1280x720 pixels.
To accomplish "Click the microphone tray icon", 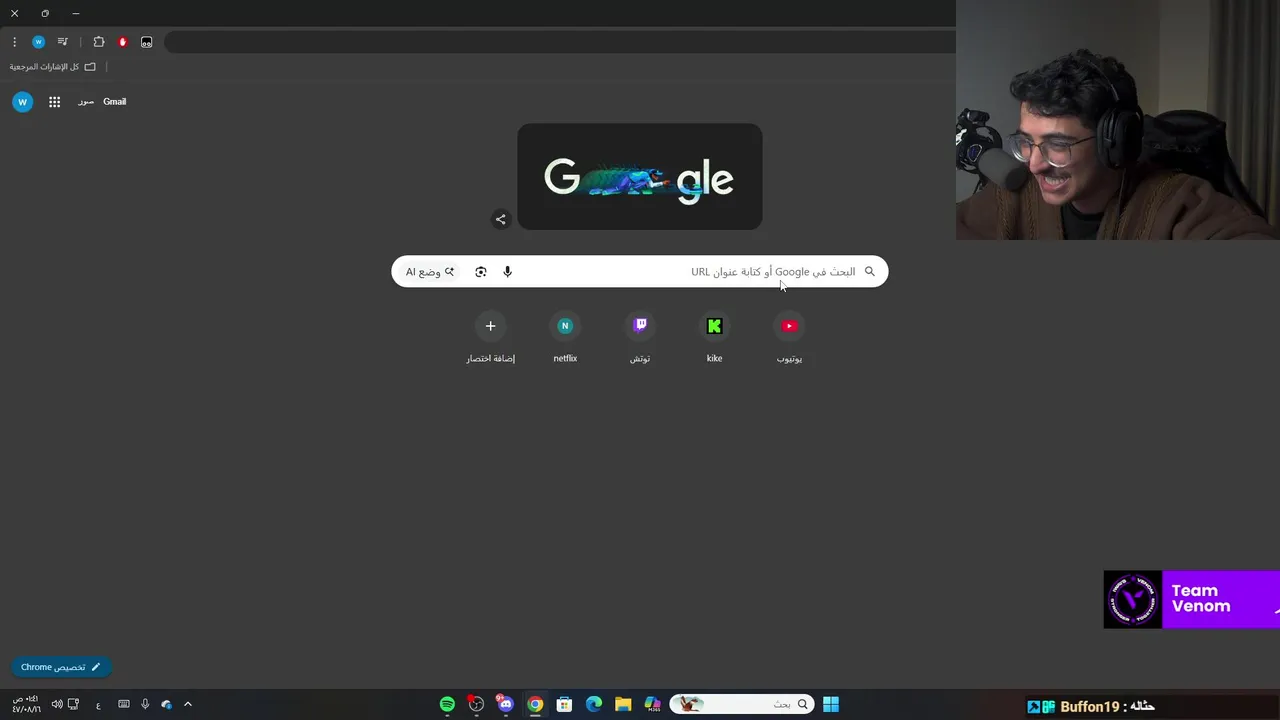I will point(145,704).
